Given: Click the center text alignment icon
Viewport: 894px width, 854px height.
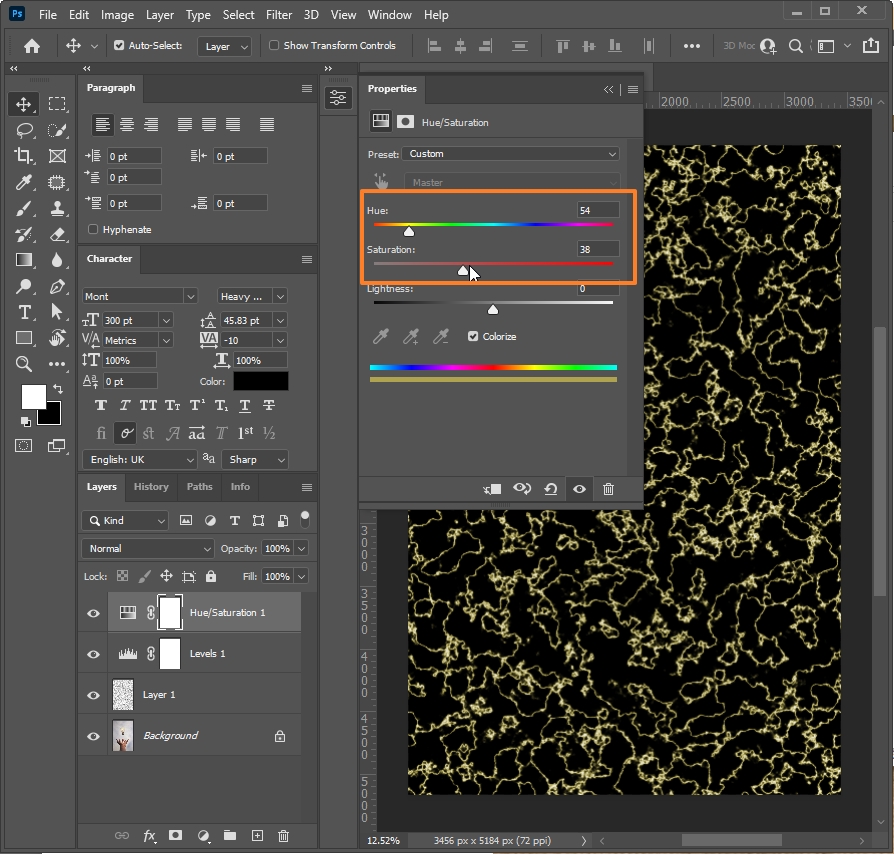Looking at the screenshot, I should (127, 125).
